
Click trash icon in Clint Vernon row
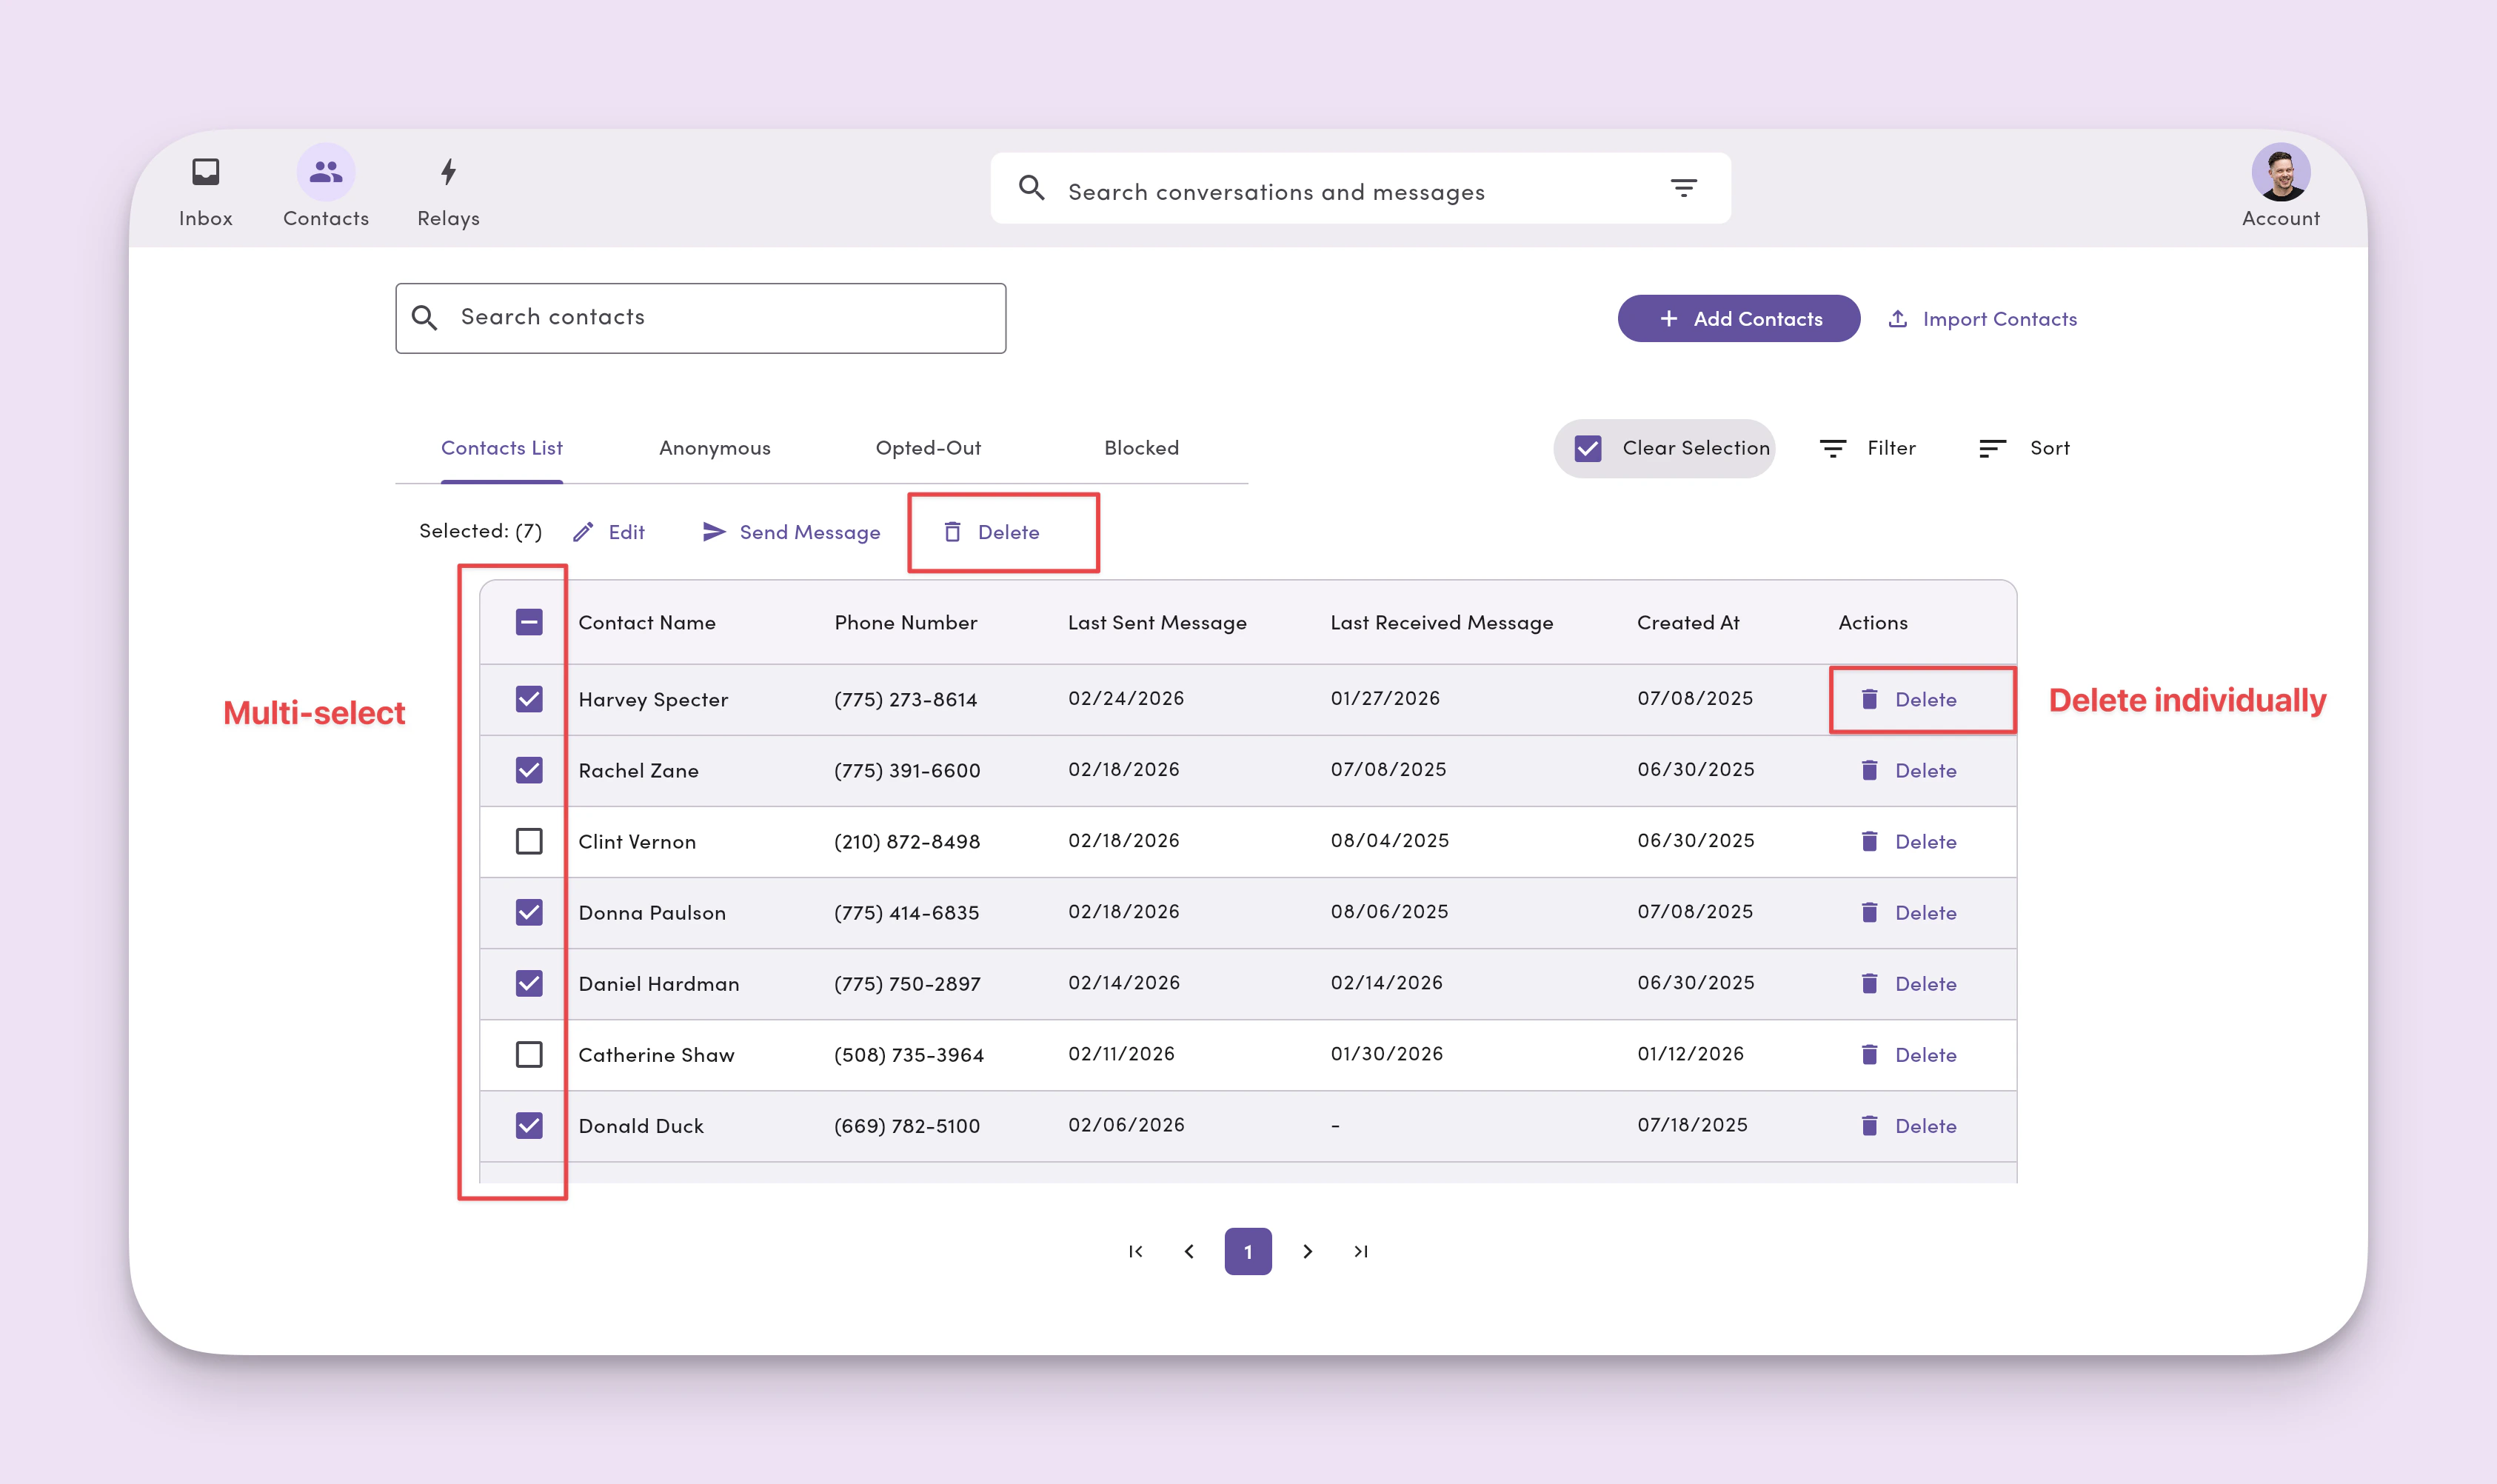click(1868, 841)
